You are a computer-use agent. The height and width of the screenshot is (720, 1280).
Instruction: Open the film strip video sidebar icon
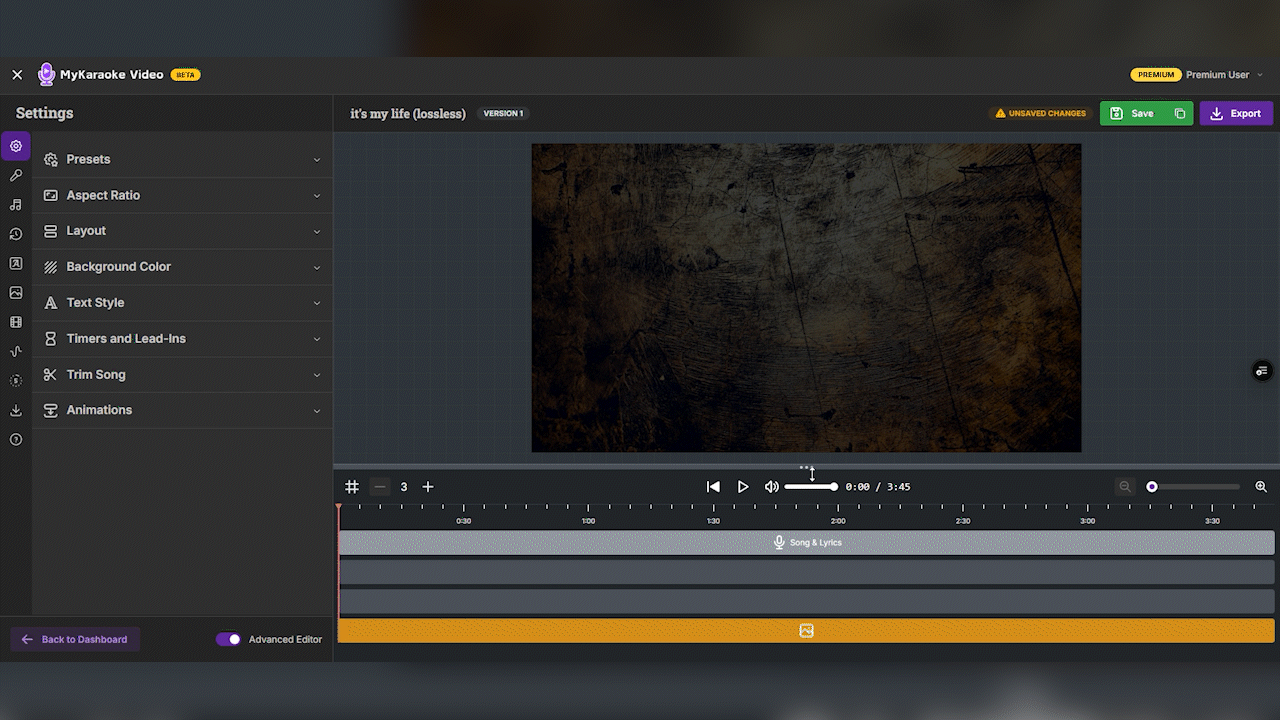pos(16,322)
